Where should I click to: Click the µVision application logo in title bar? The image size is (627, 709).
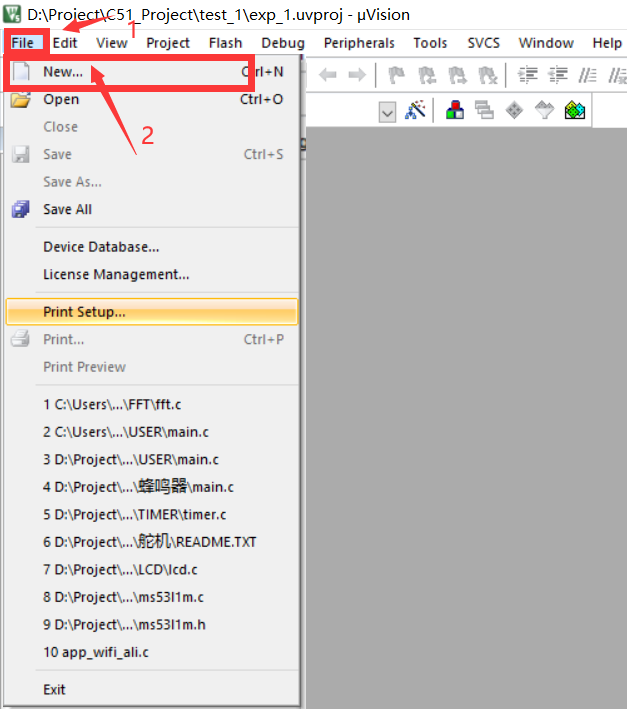(12, 14)
